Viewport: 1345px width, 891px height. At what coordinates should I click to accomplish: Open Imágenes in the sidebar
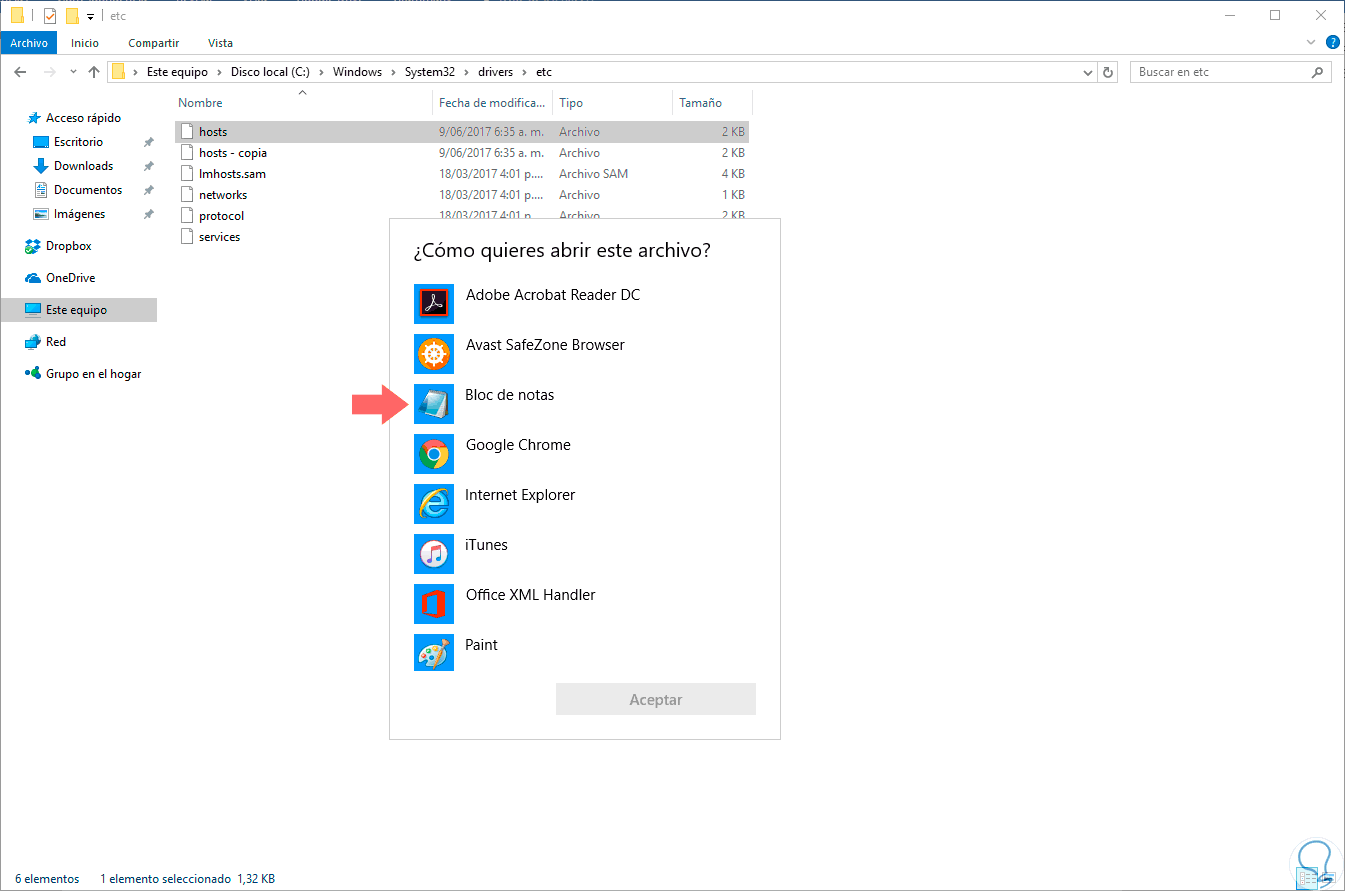(x=69, y=214)
